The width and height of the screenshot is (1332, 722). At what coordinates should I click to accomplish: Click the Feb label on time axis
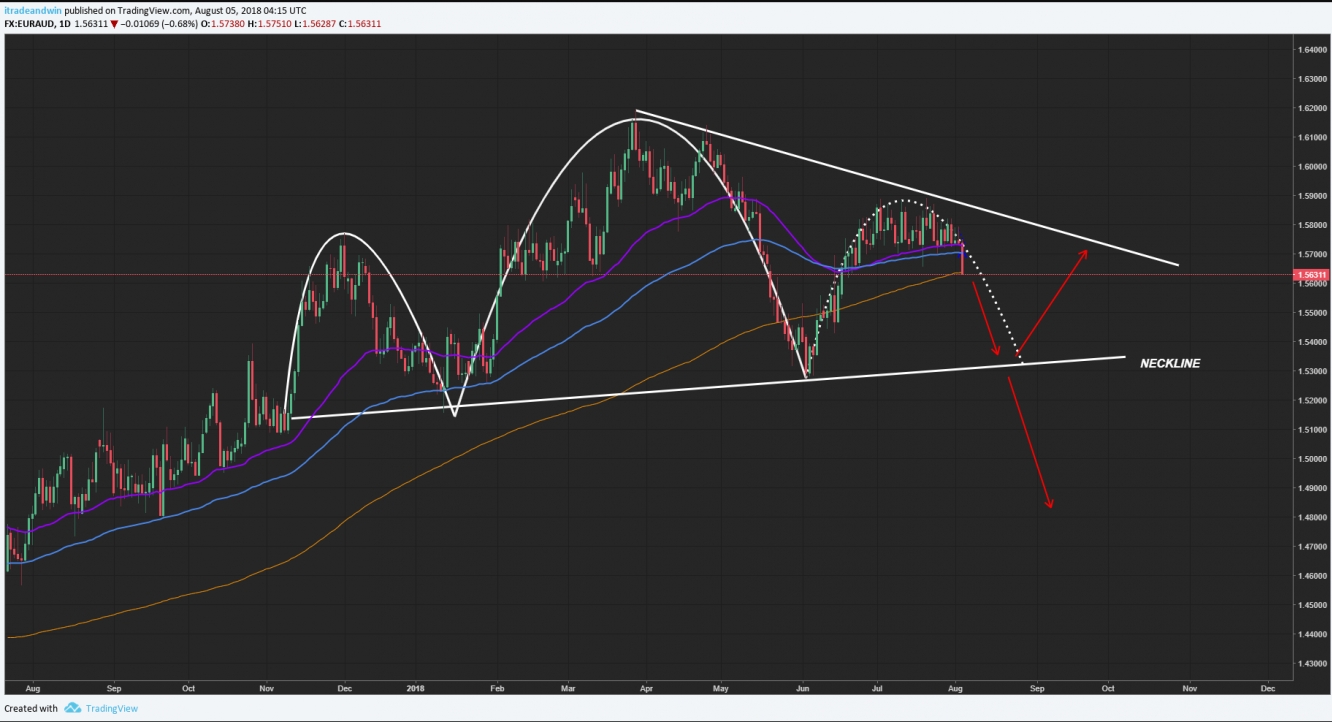pos(498,689)
